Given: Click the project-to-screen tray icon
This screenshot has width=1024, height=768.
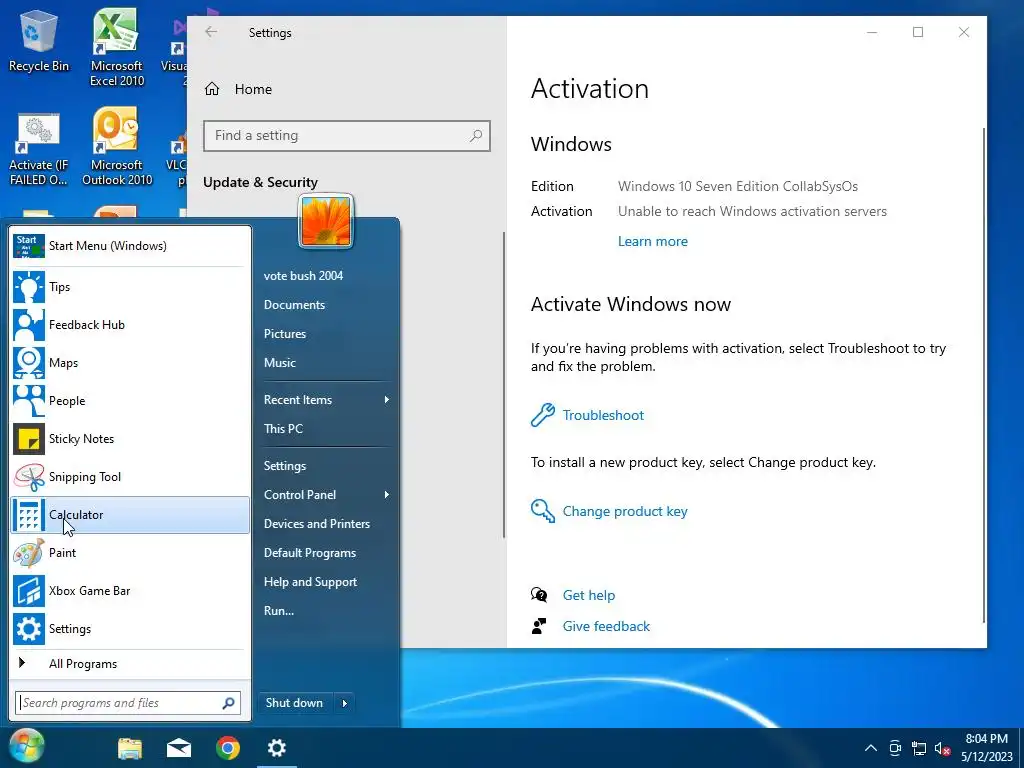Looking at the screenshot, I should 895,748.
